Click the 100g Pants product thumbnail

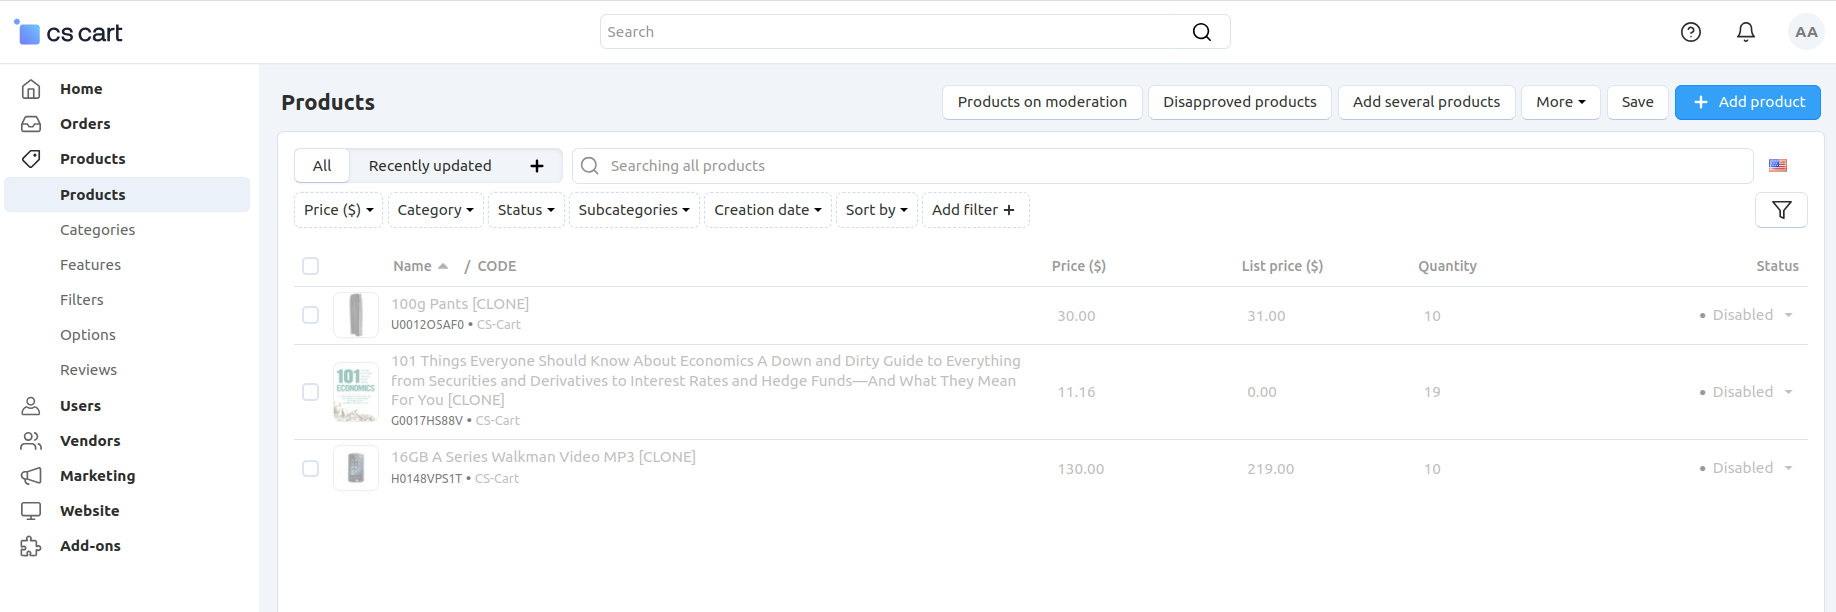(356, 315)
